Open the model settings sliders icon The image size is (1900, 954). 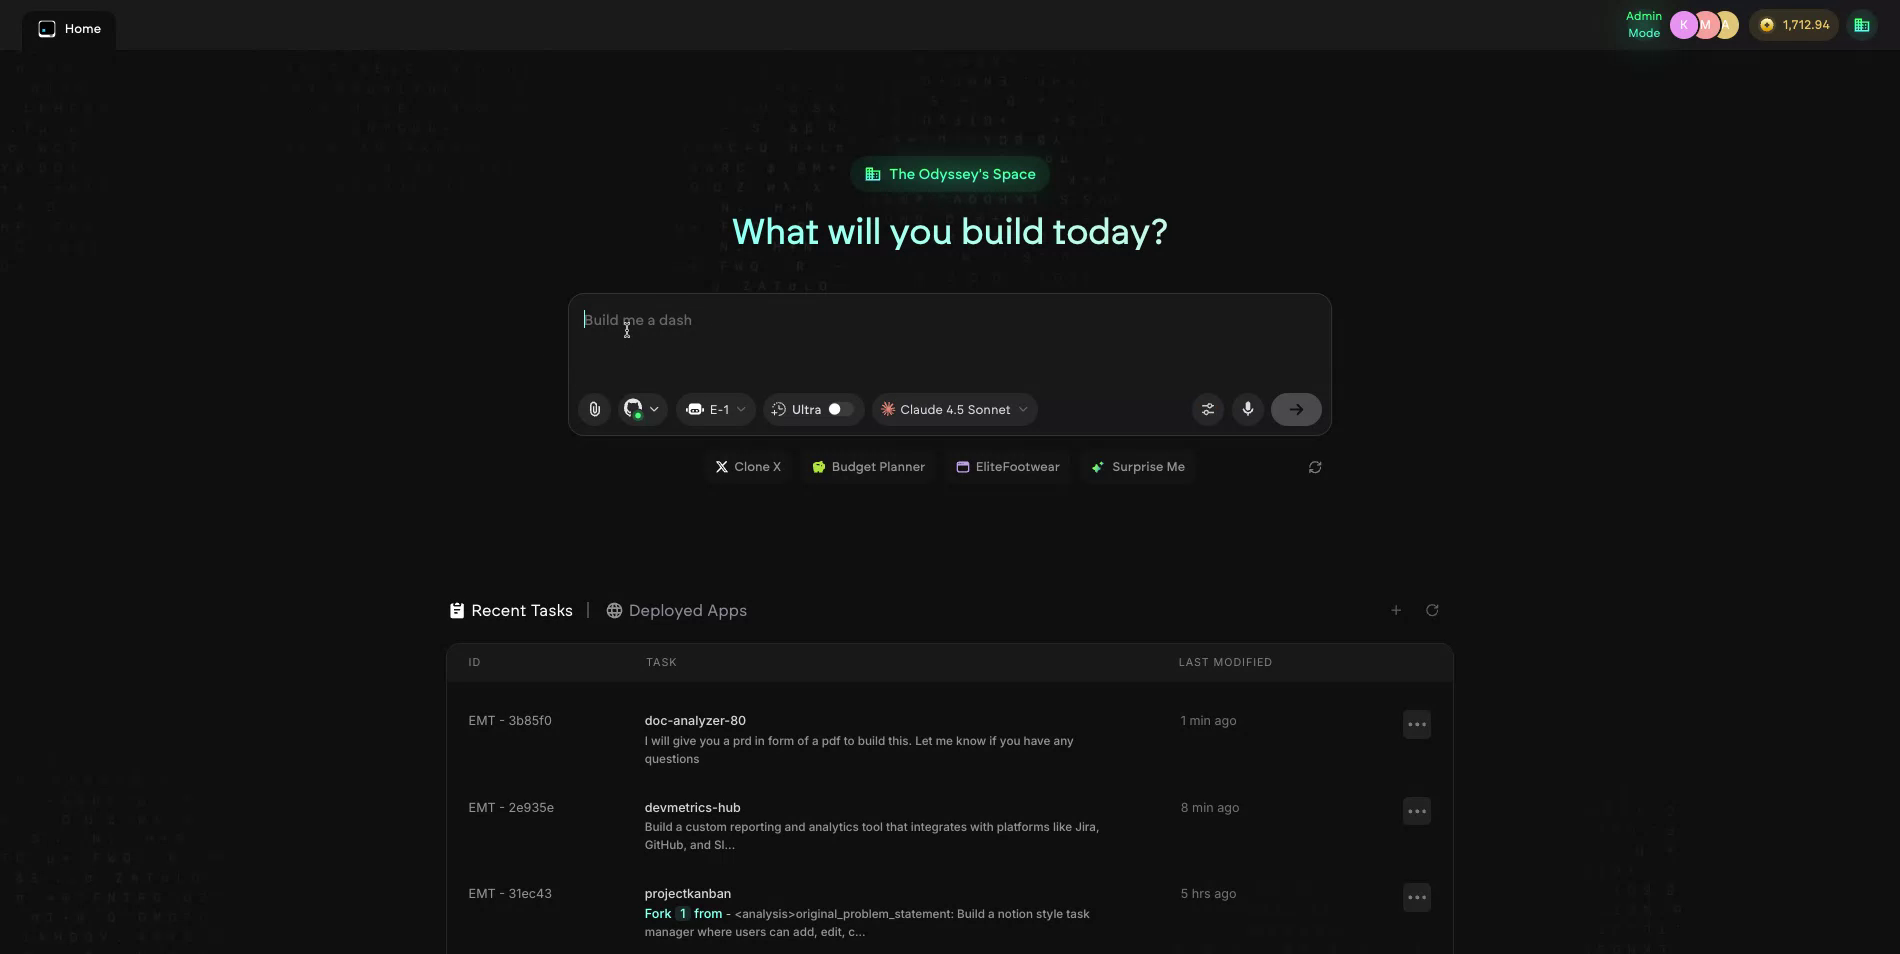[x=1207, y=409]
